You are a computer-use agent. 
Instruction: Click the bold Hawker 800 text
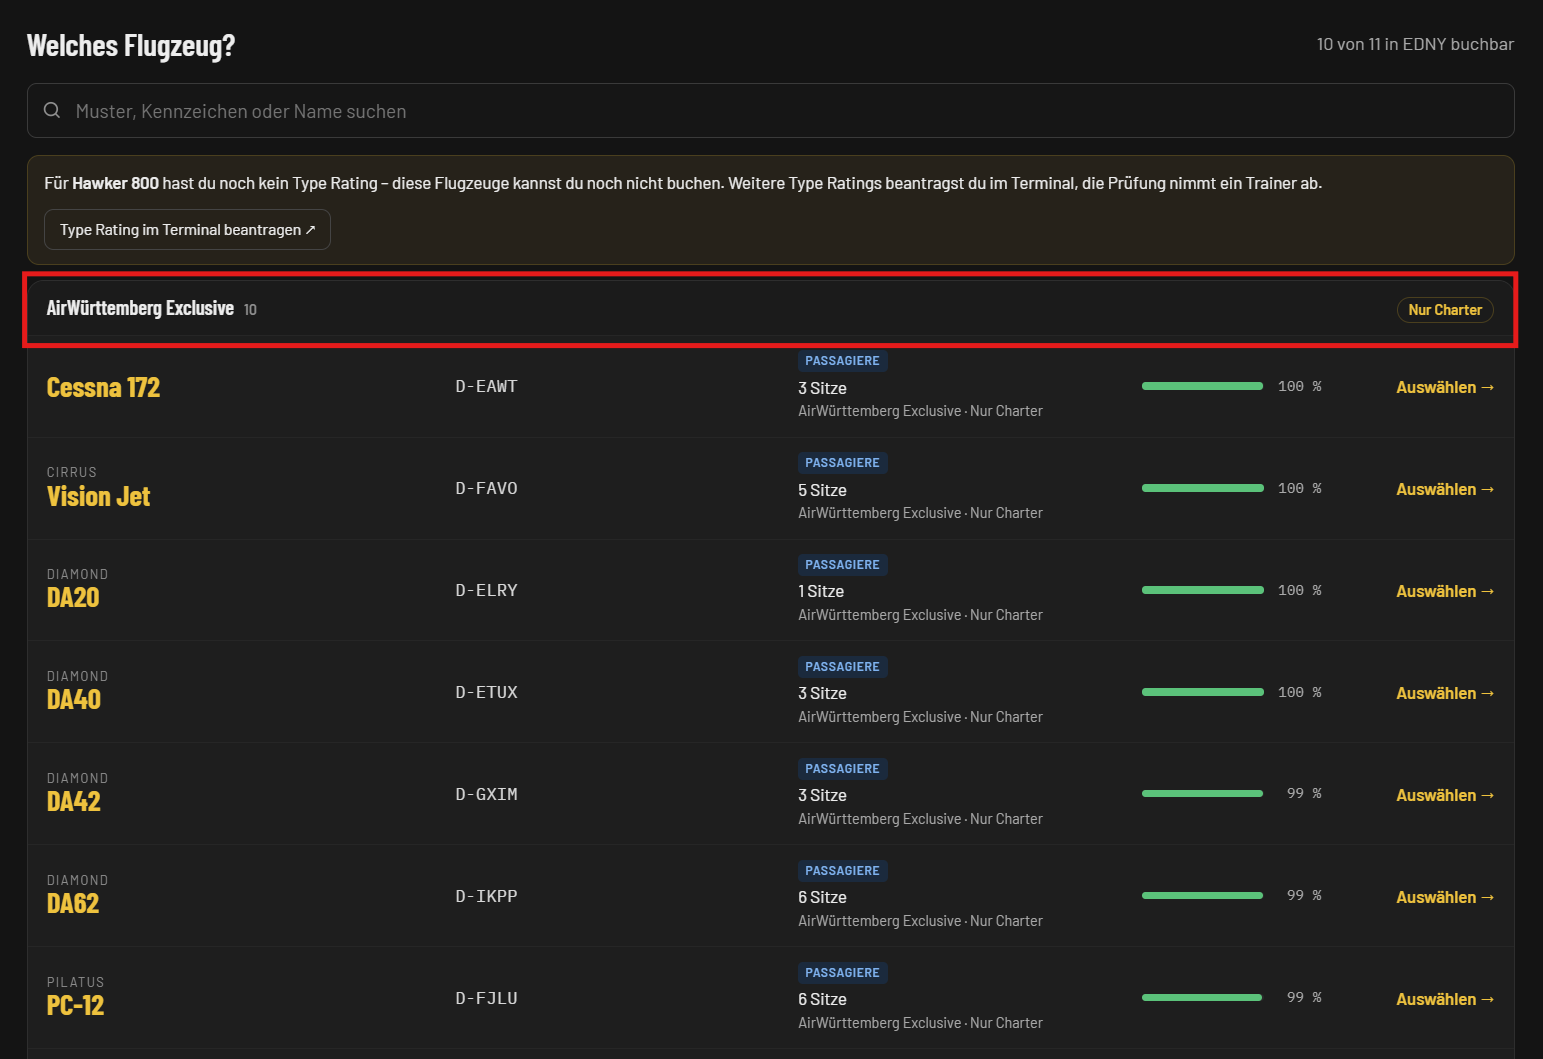click(x=115, y=183)
